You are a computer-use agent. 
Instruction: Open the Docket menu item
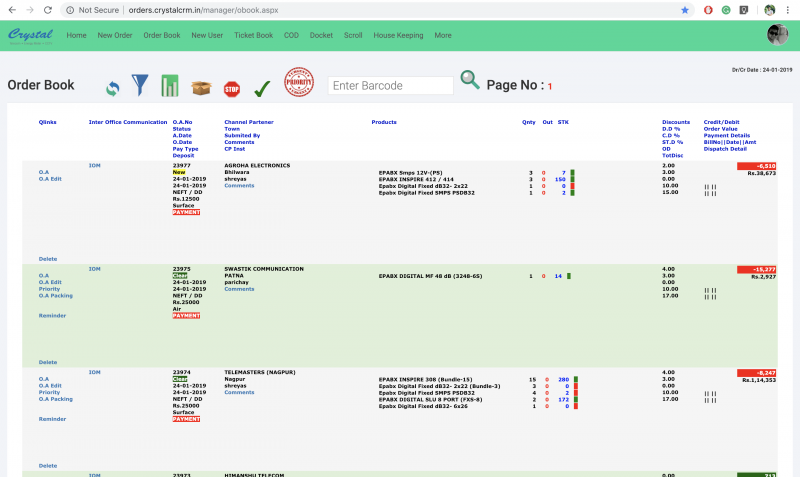(321, 35)
